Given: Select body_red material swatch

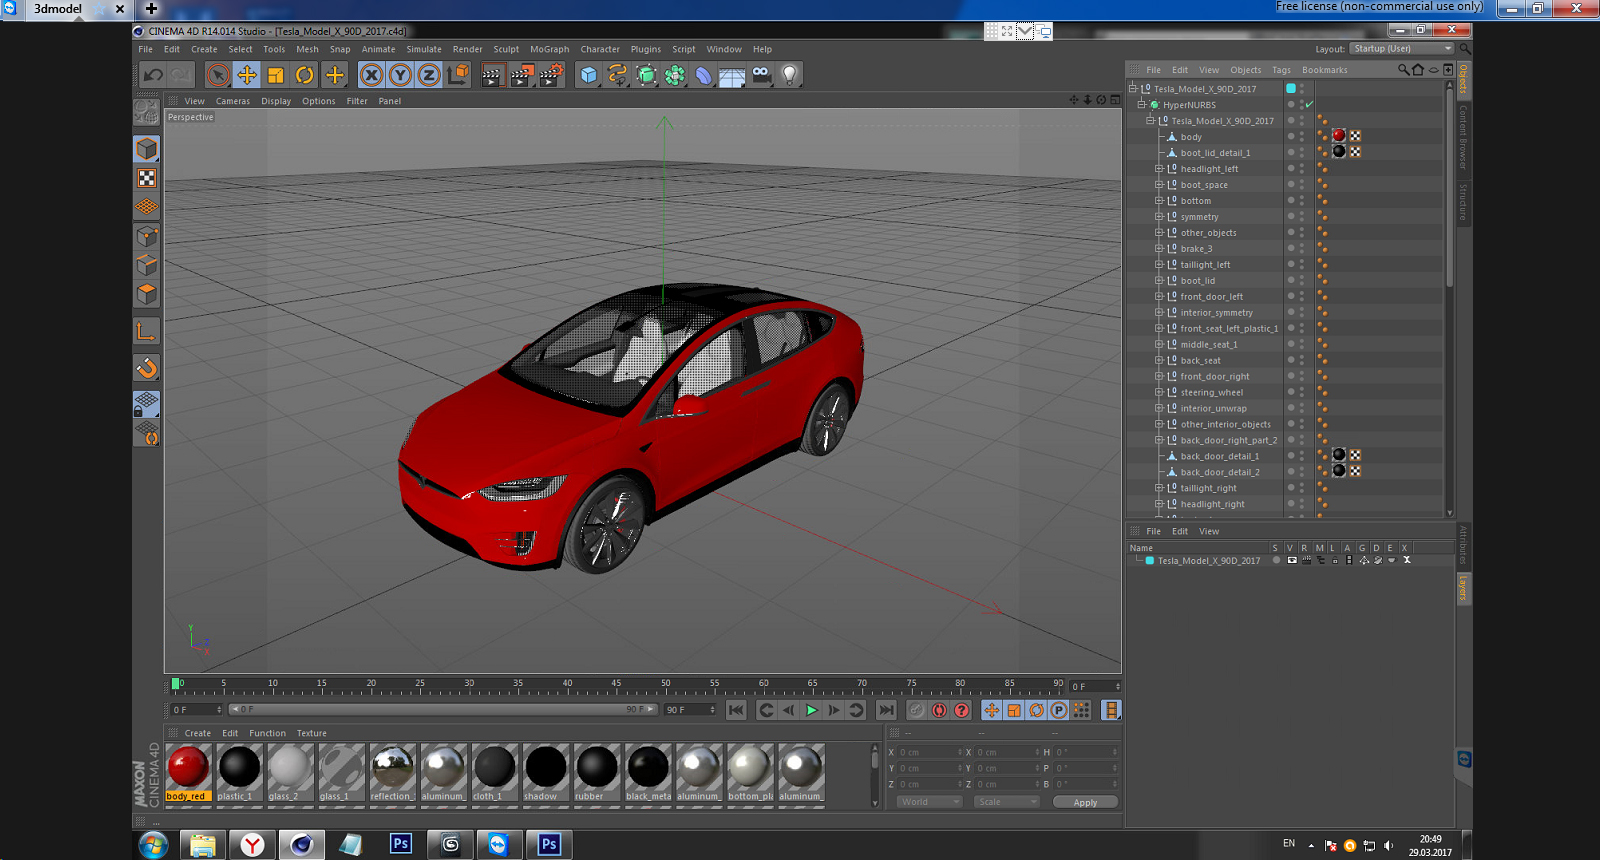Looking at the screenshot, I should pos(188,773).
